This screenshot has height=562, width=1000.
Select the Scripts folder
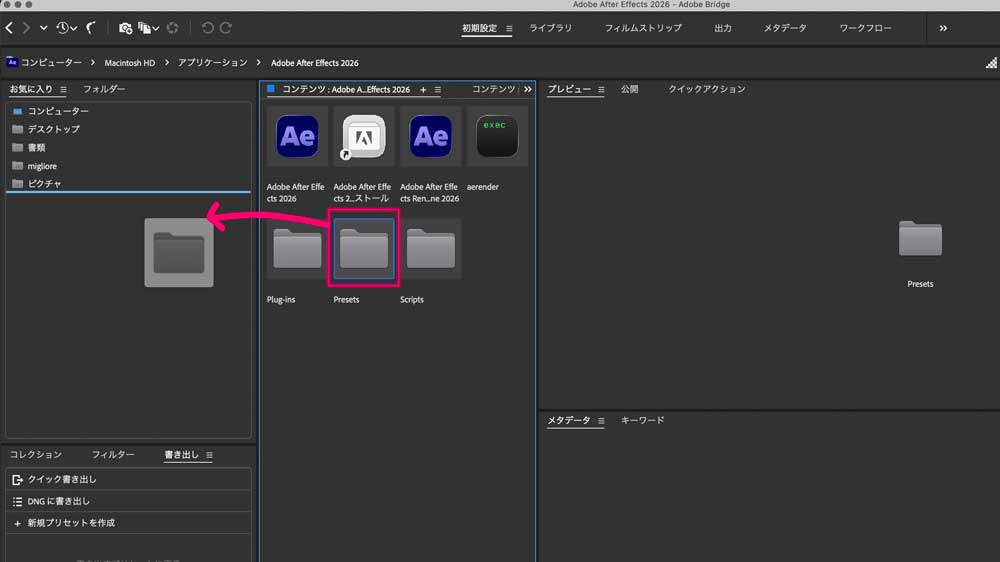[x=430, y=249]
